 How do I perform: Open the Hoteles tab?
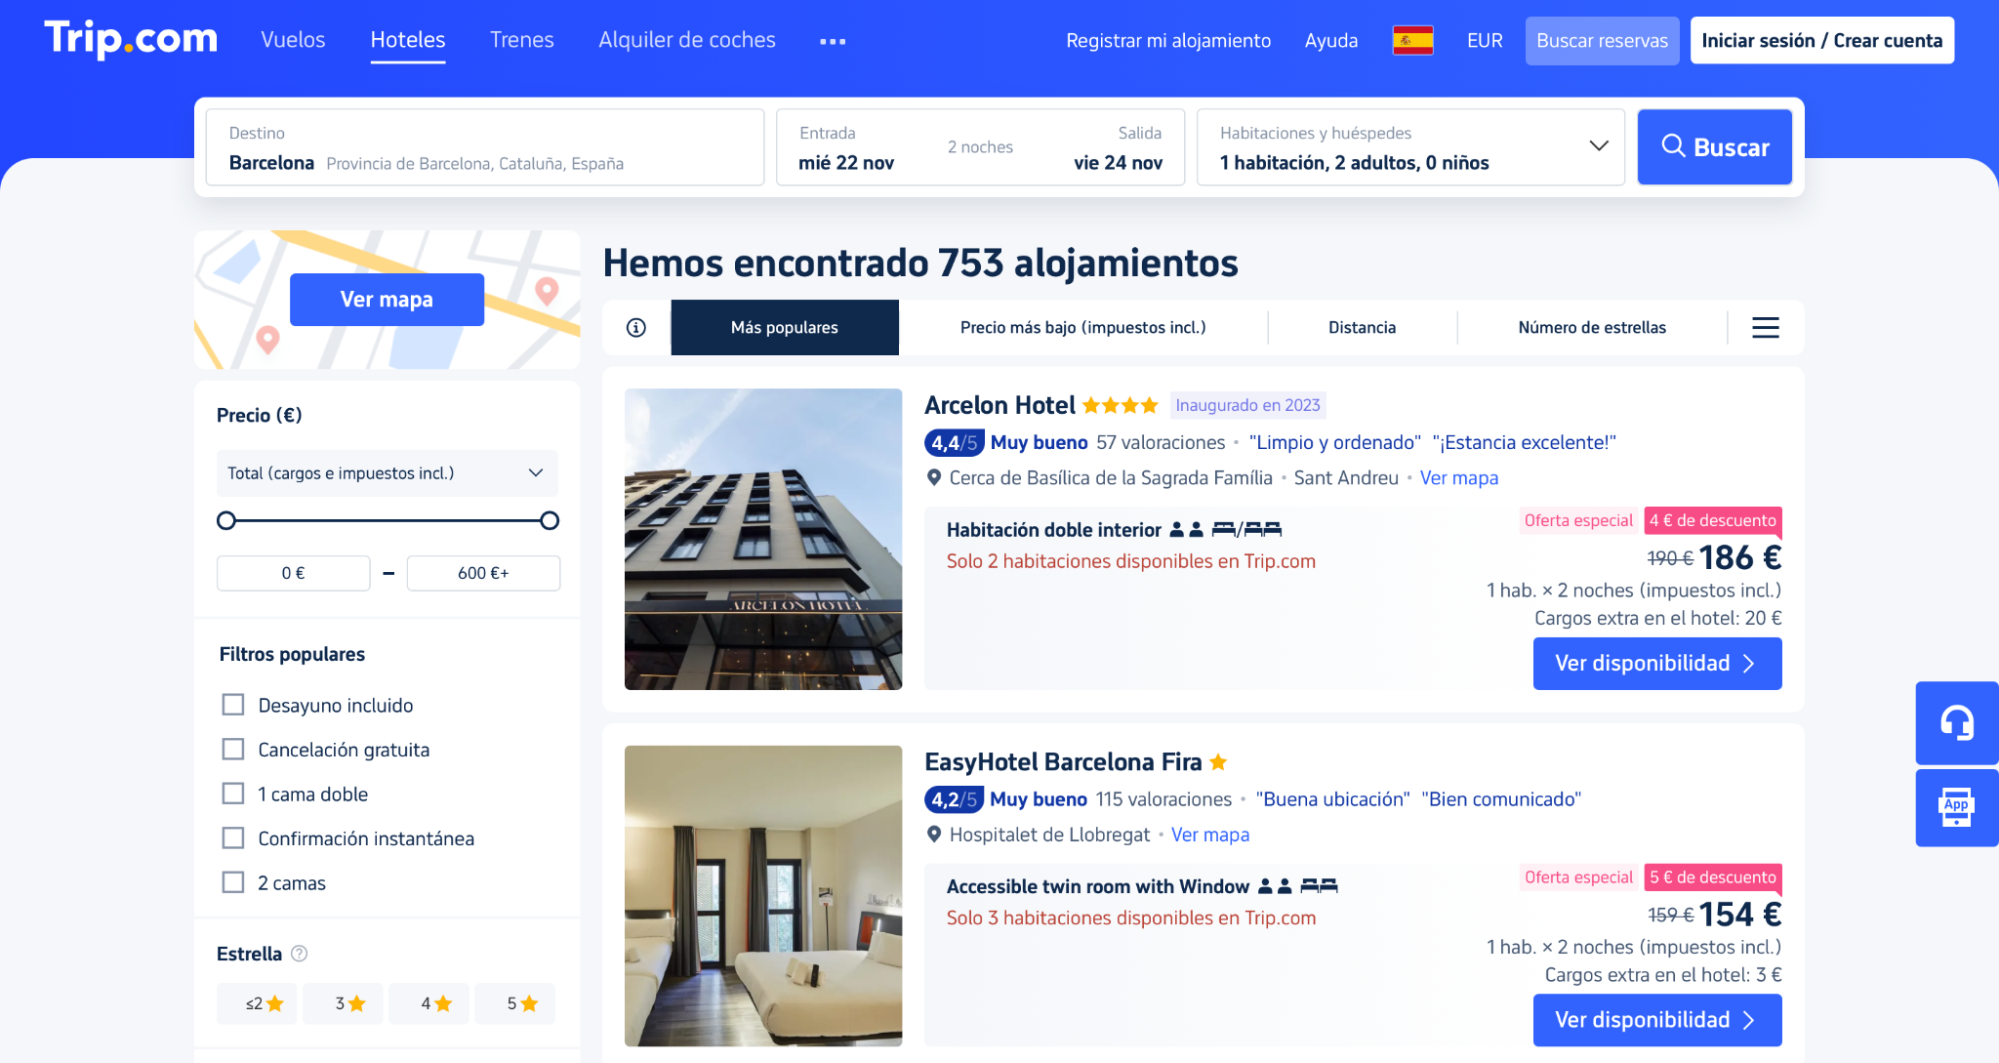click(408, 40)
